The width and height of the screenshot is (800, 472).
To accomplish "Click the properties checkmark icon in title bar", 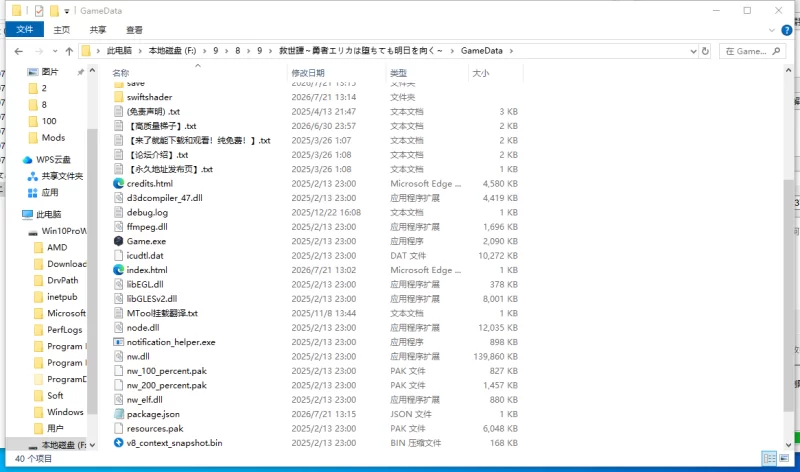I will tap(39, 10).
